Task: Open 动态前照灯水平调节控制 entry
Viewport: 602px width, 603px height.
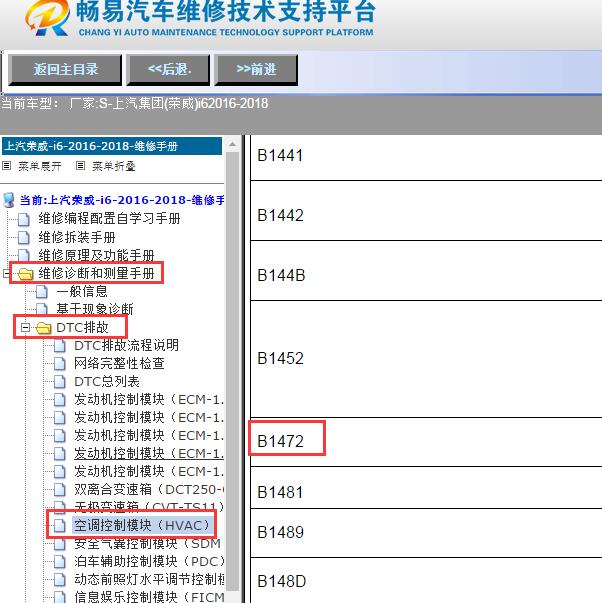Action: (x=149, y=579)
